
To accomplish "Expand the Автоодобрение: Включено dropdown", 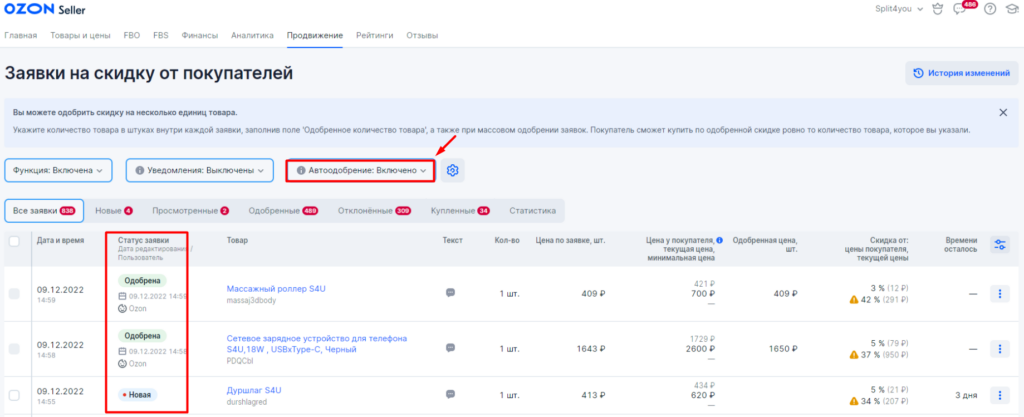I will click(360, 170).
